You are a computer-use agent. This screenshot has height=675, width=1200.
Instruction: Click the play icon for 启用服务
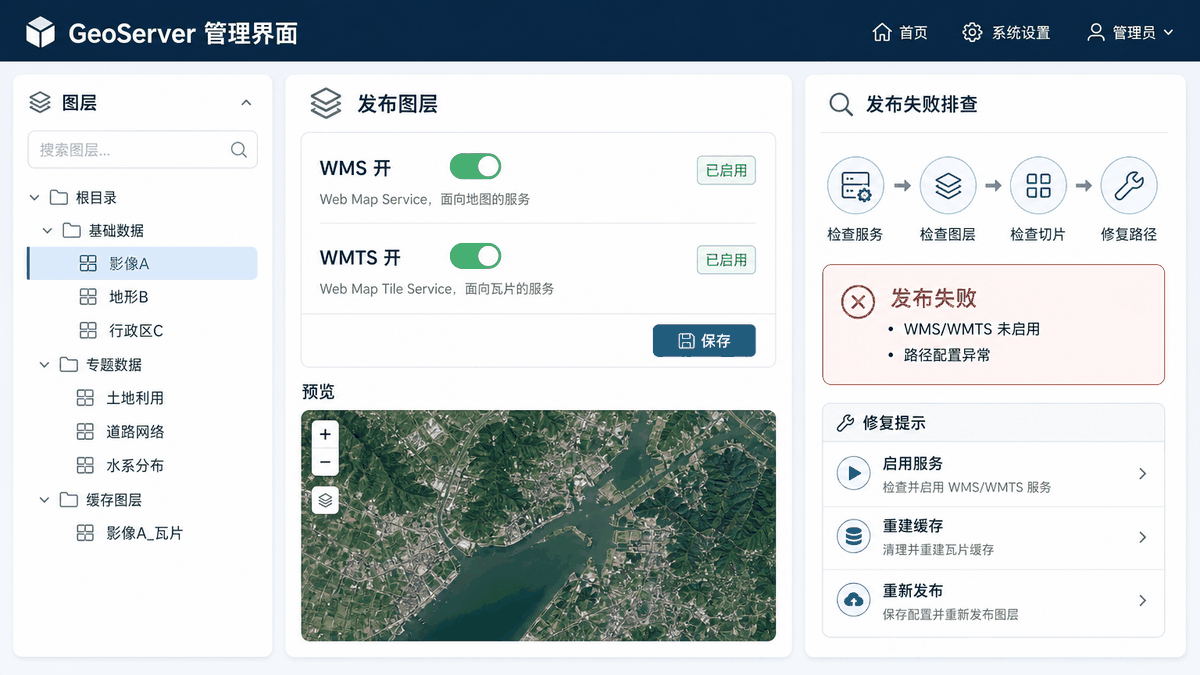(854, 473)
